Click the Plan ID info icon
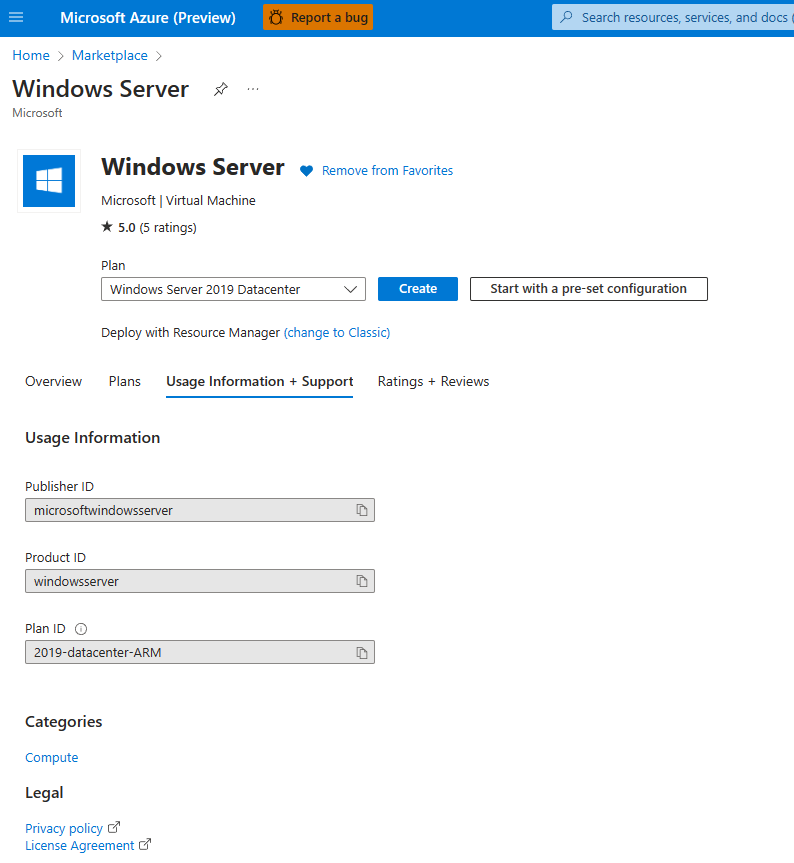 pyautogui.click(x=81, y=629)
